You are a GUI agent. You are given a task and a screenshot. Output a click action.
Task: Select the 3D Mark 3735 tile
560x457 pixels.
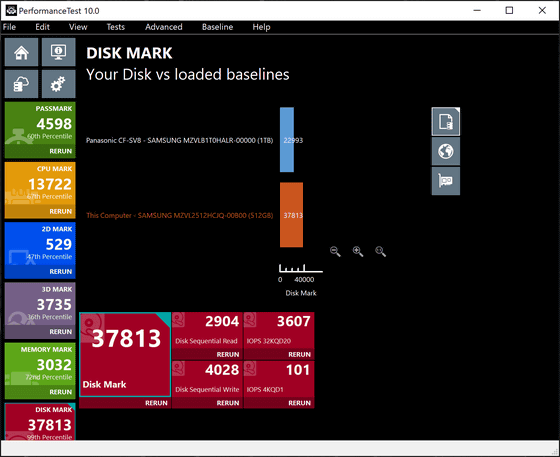pyautogui.click(x=40, y=305)
